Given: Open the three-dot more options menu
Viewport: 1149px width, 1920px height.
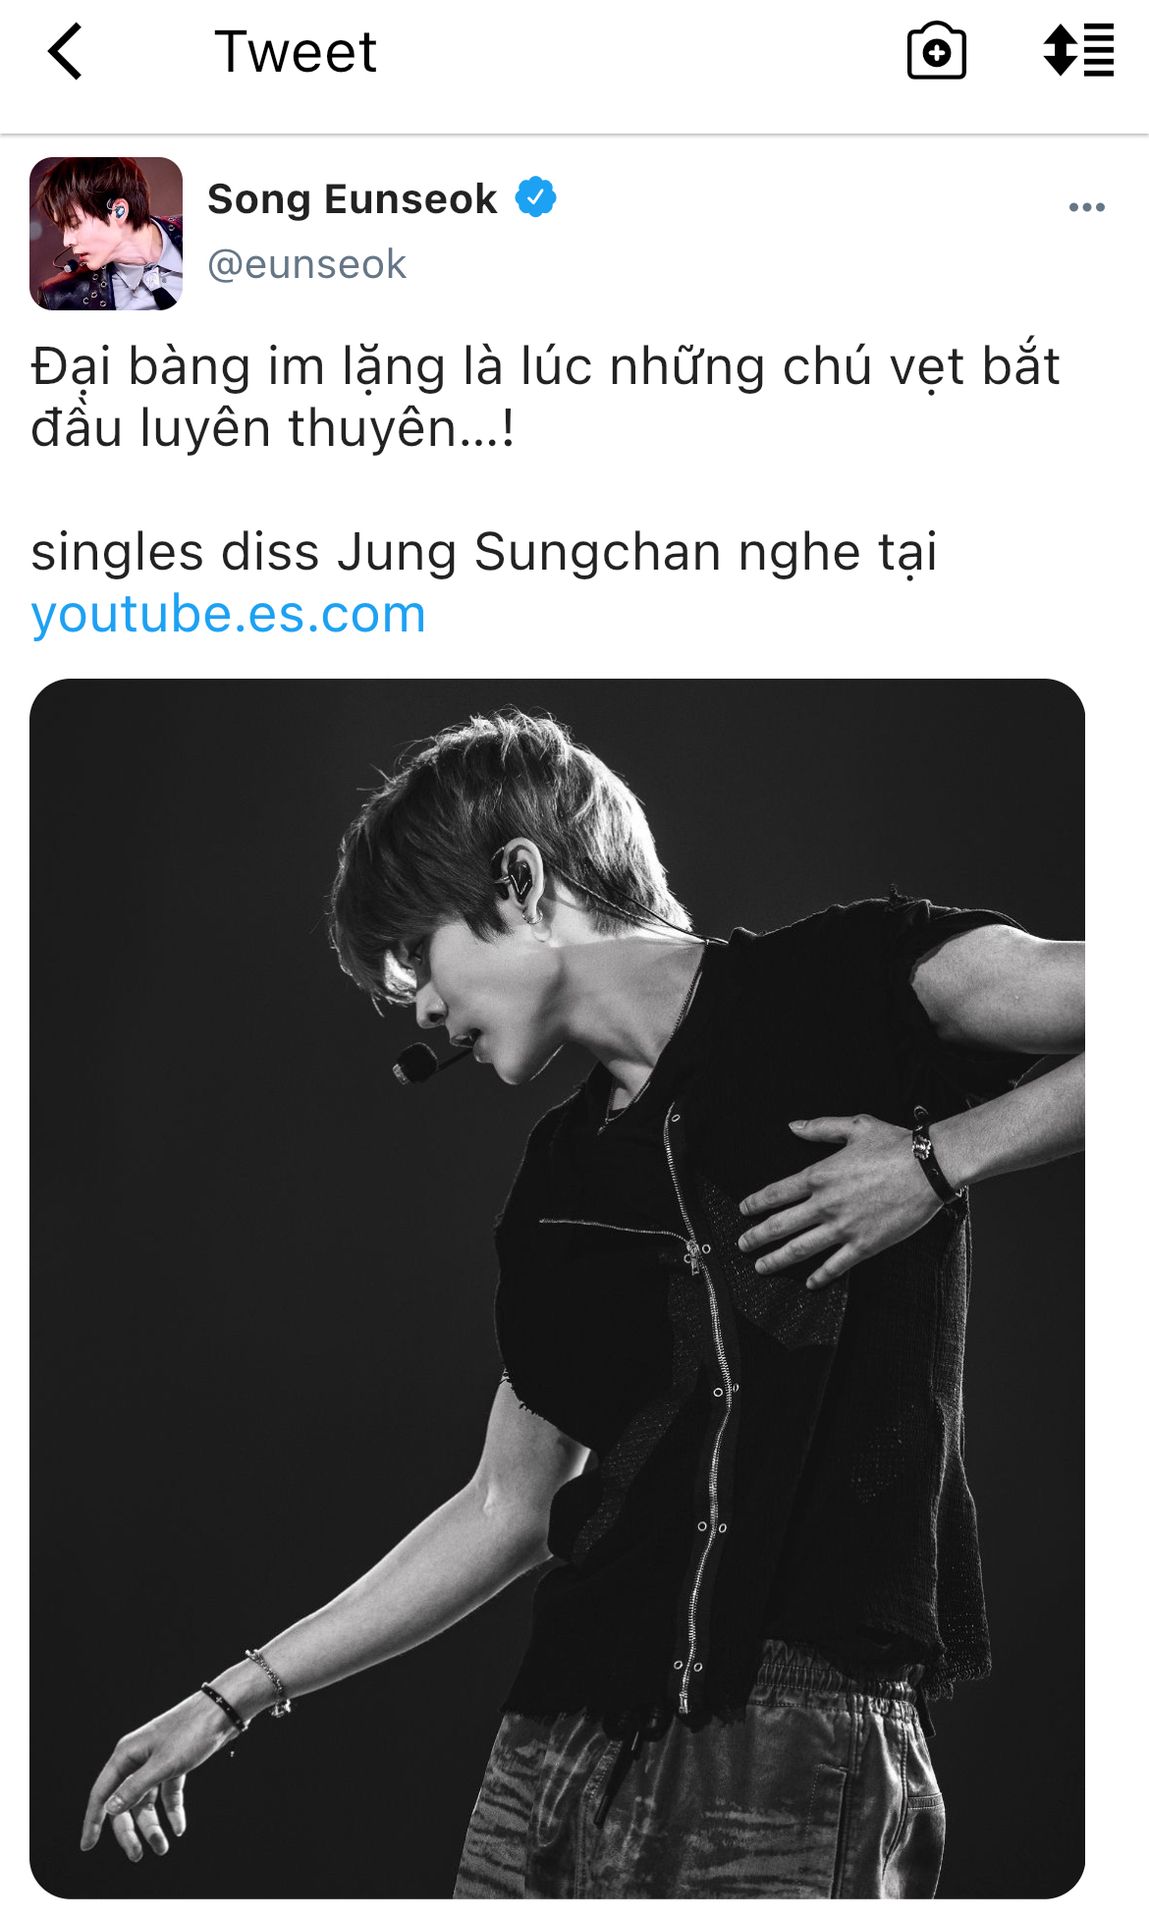Looking at the screenshot, I should click(x=1086, y=207).
